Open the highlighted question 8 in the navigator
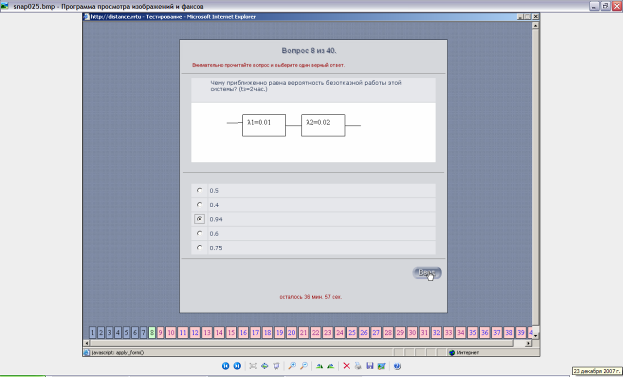 (152, 333)
